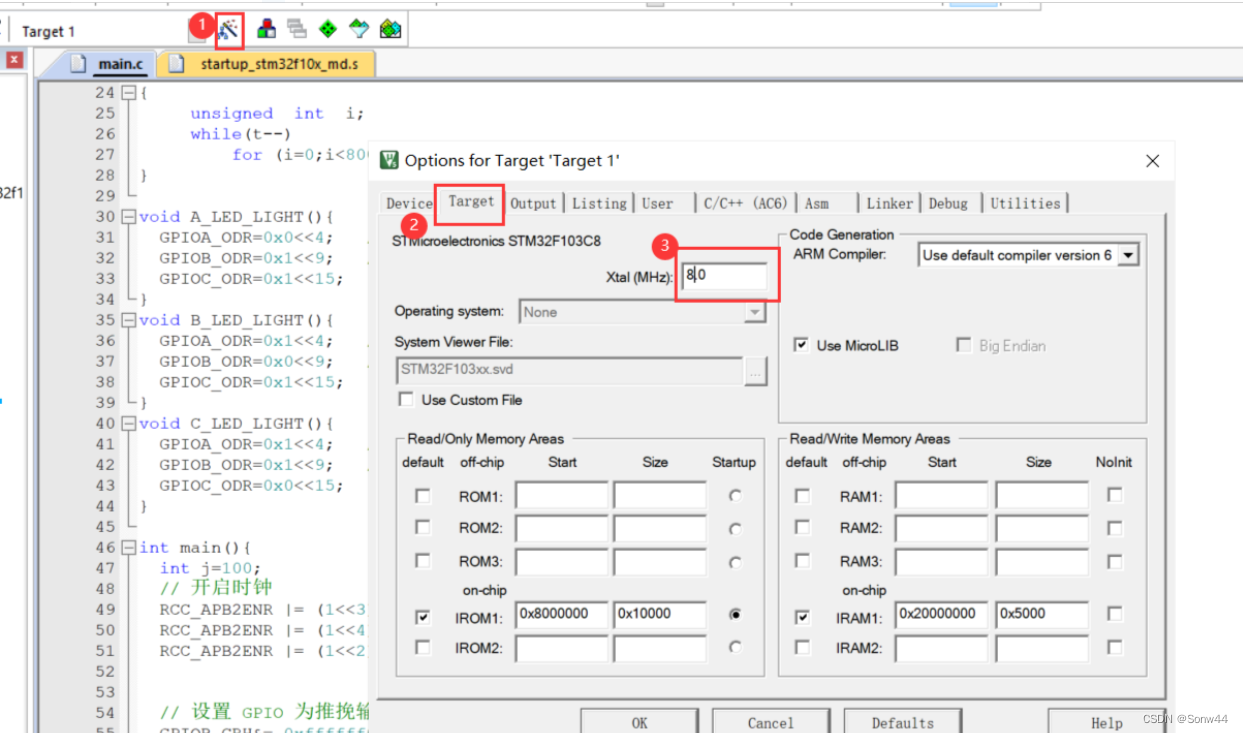The height and width of the screenshot is (733, 1243).
Task: Enable ROM1 default checkbox
Action: (423, 495)
